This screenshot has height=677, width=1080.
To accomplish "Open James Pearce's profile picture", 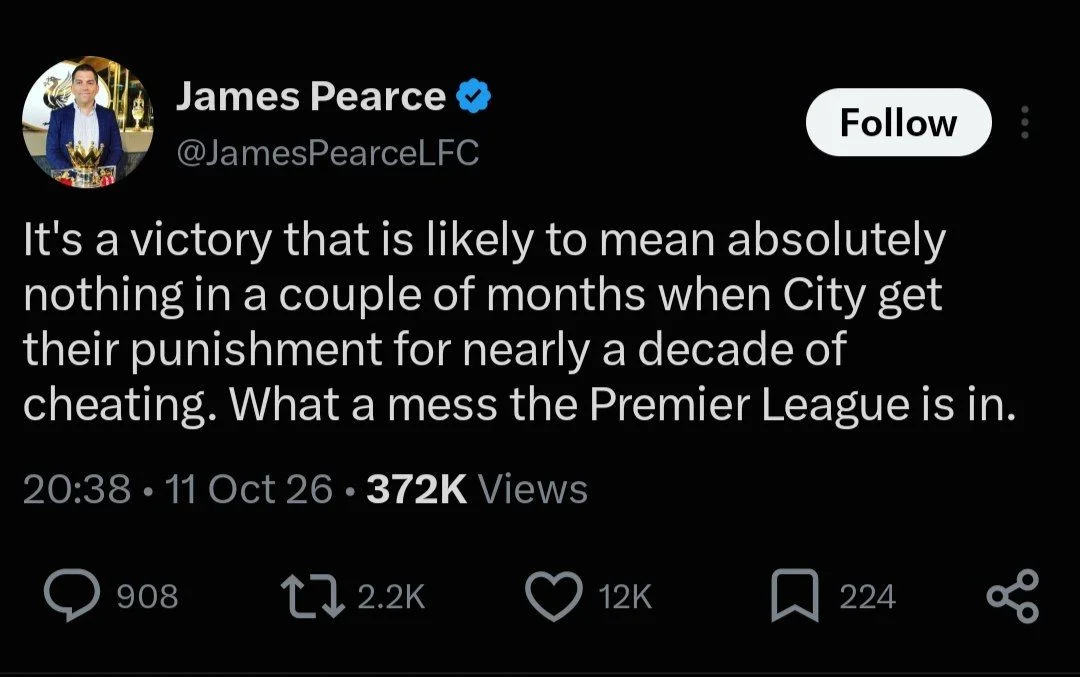I will (x=87, y=121).
